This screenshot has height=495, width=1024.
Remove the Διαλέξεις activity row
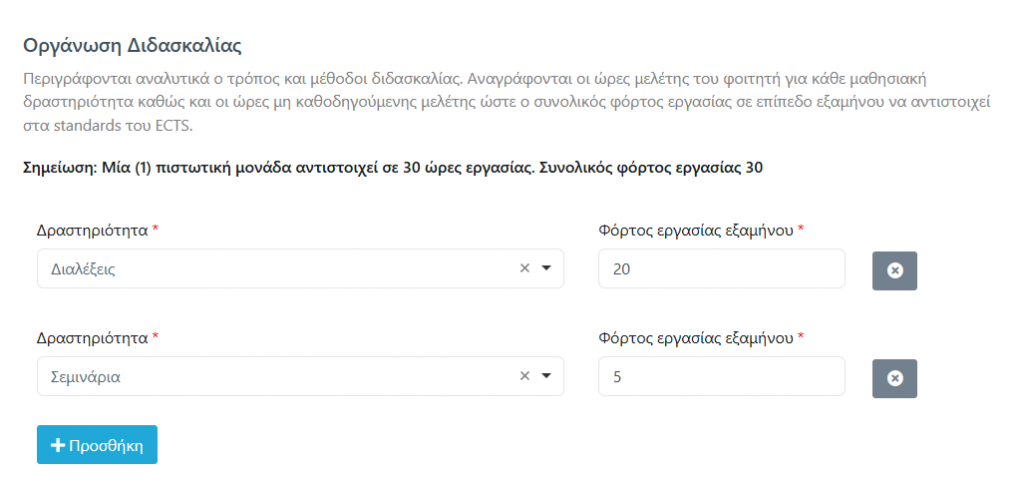coord(895,270)
